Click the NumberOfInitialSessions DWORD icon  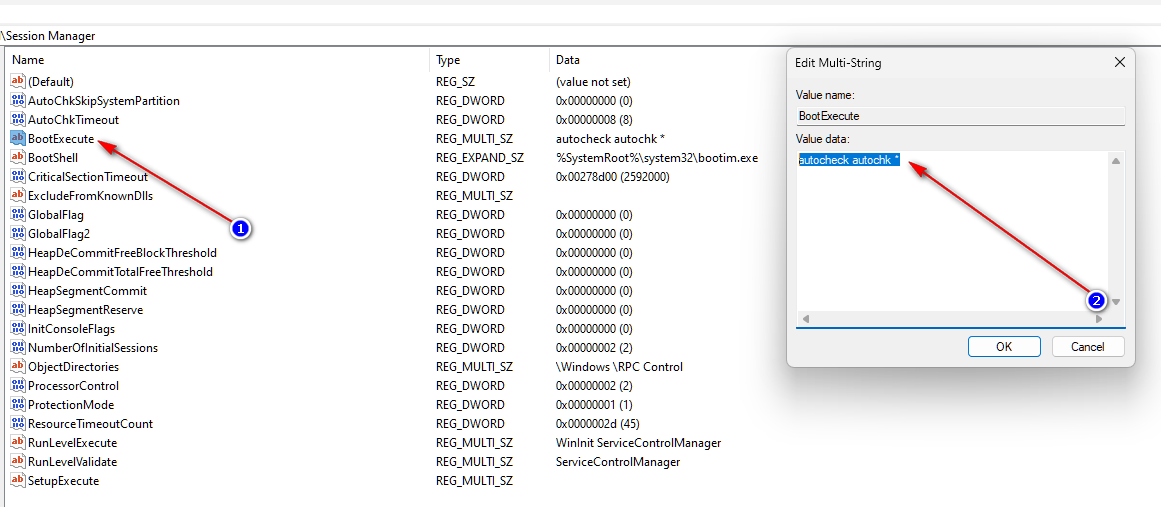click(x=18, y=347)
